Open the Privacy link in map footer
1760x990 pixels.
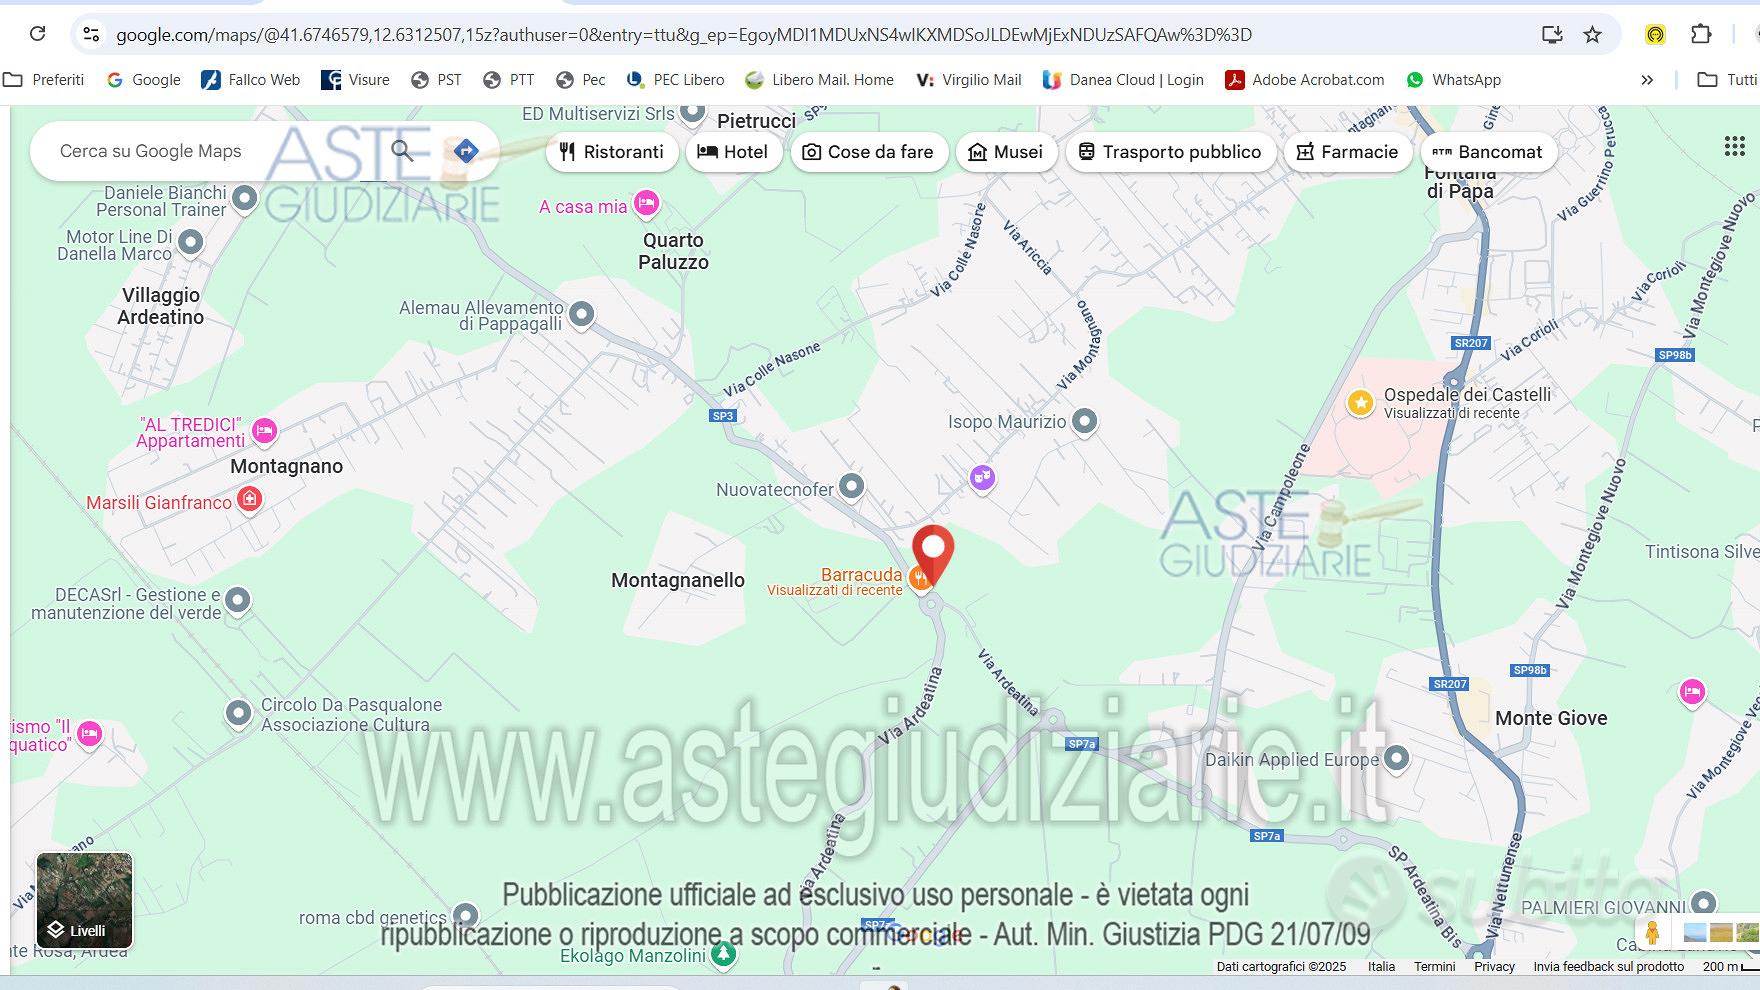(x=1494, y=966)
